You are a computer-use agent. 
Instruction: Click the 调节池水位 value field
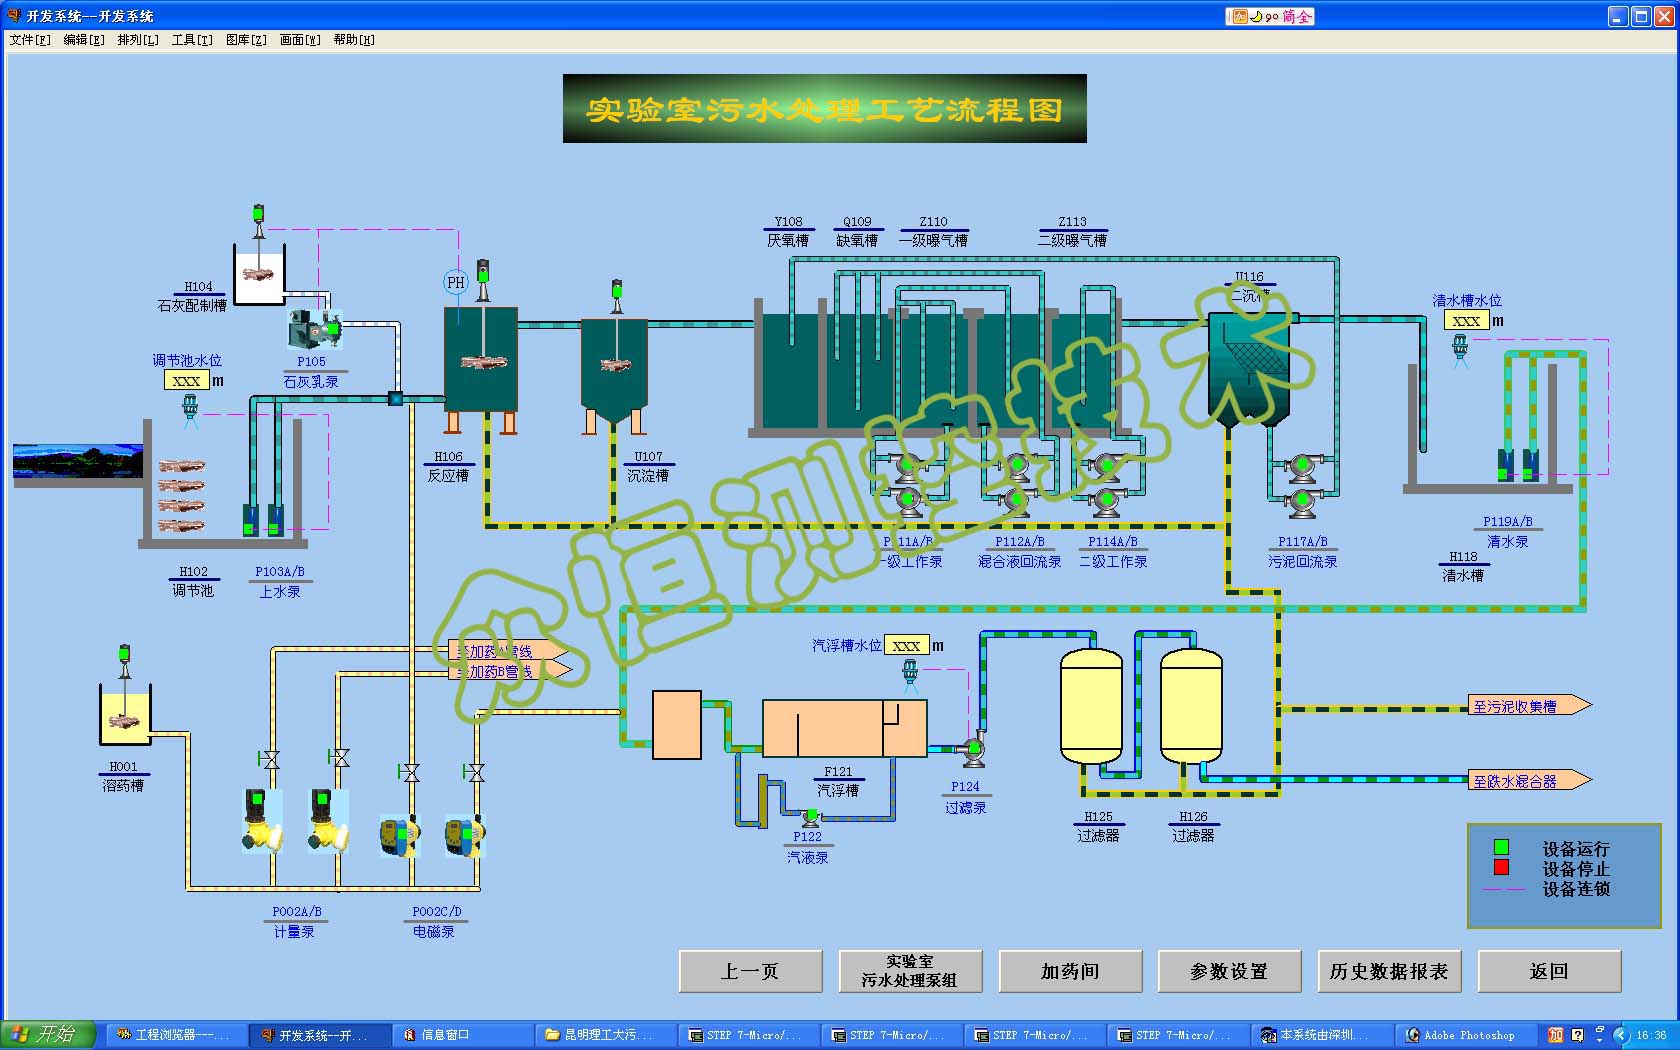click(x=186, y=381)
